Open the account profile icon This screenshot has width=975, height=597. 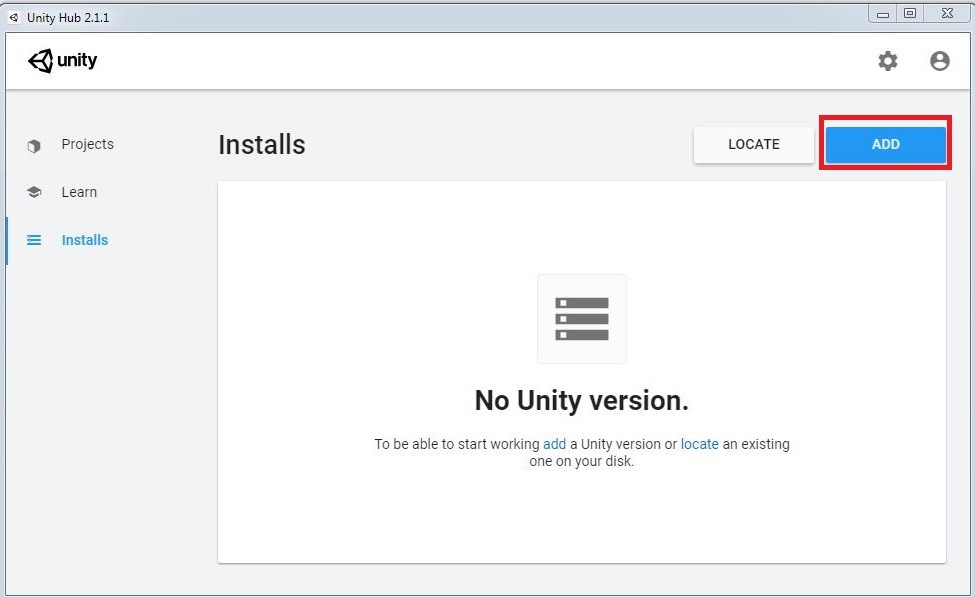pyautogui.click(x=938, y=61)
